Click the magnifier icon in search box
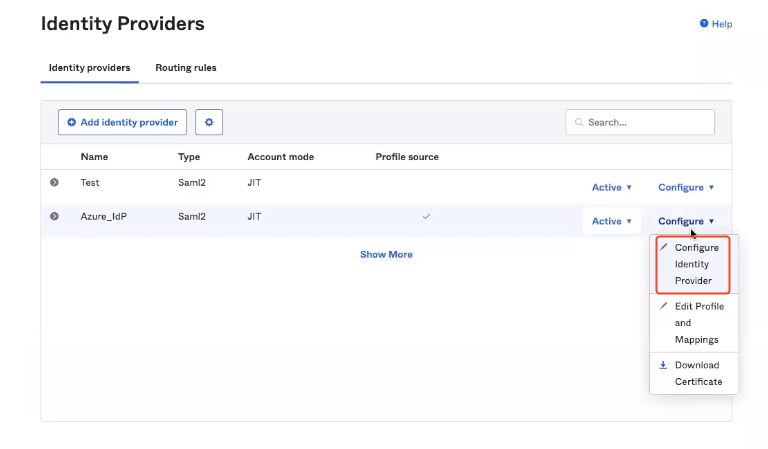This screenshot has width=768, height=449. point(578,123)
